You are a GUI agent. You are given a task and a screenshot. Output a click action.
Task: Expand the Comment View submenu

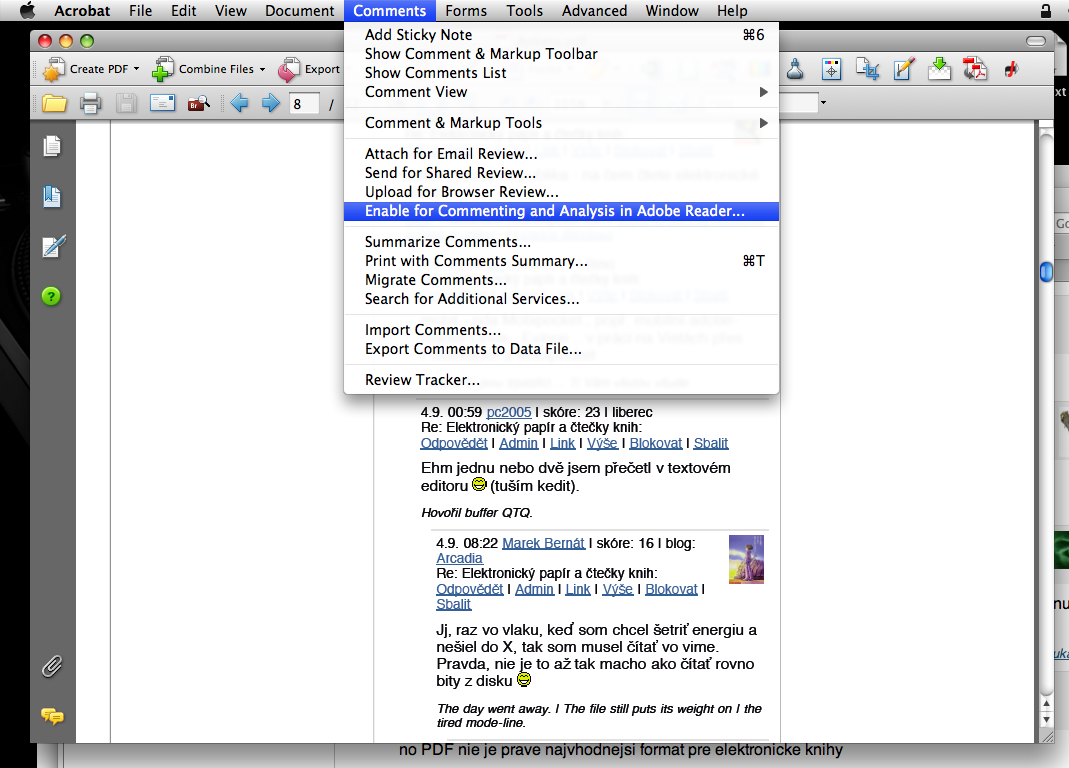coord(764,92)
